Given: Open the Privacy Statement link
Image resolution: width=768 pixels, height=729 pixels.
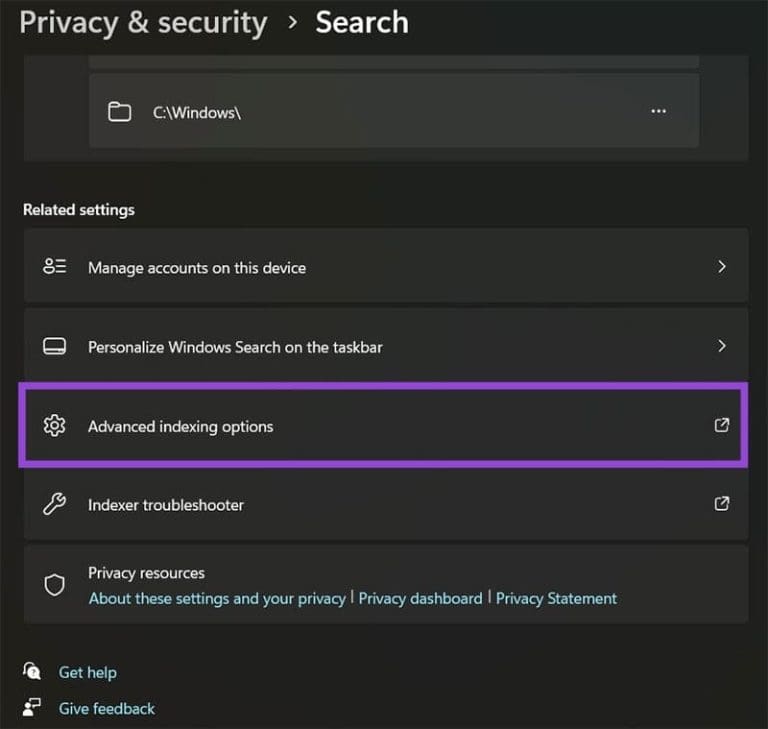Looking at the screenshot, I should point(556,598).
